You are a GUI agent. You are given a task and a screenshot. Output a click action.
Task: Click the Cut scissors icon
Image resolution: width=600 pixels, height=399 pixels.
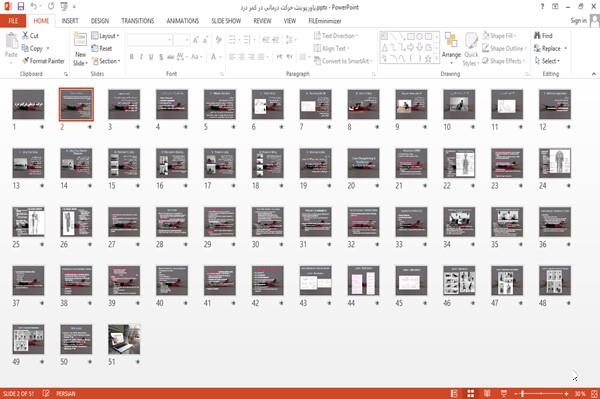25,36
